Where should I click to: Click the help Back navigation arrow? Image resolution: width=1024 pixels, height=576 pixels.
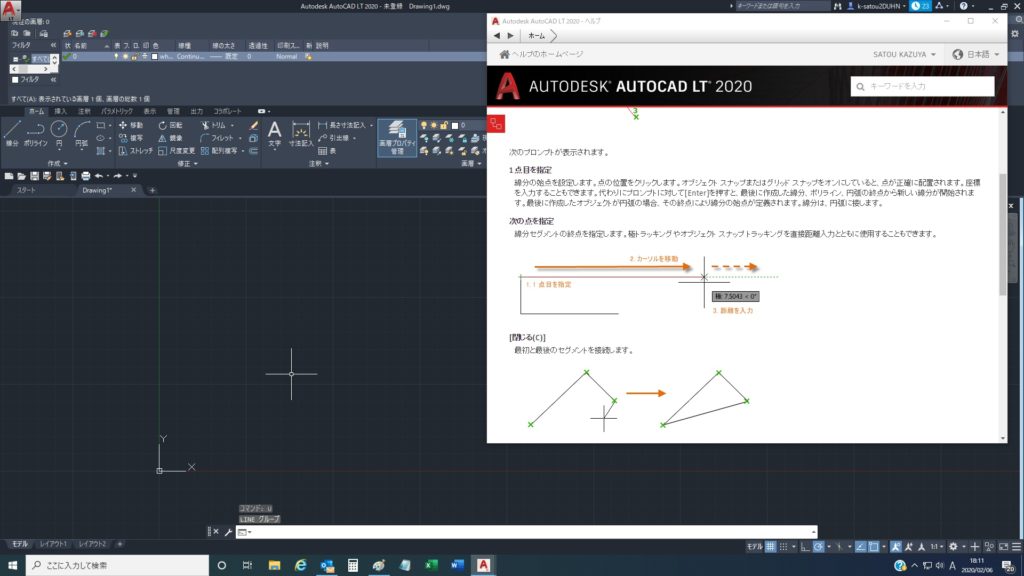tap(497, 36)
